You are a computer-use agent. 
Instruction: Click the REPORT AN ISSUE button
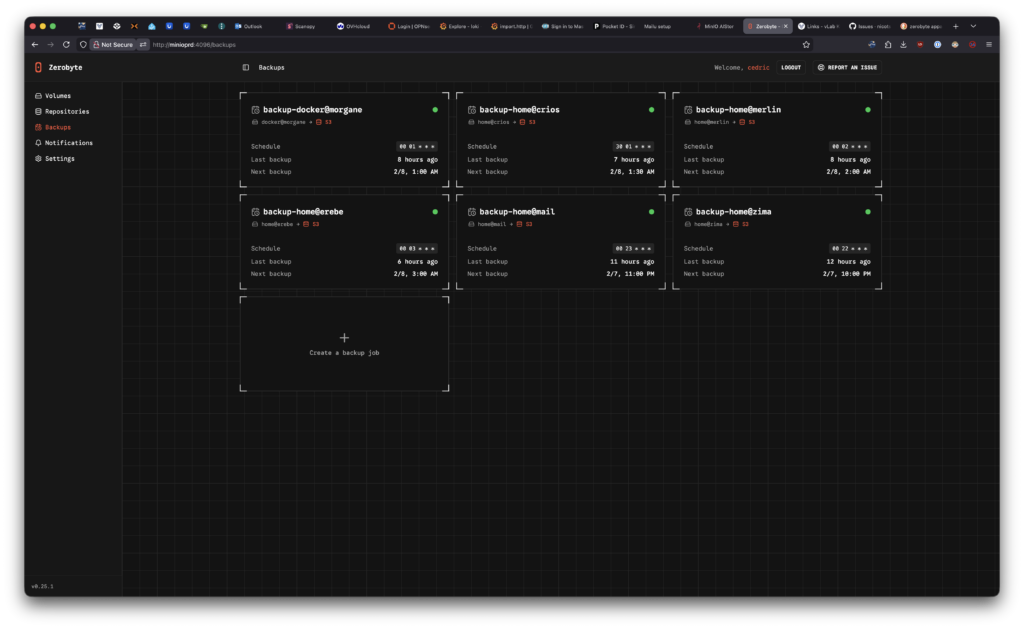[x=846, y=68]
